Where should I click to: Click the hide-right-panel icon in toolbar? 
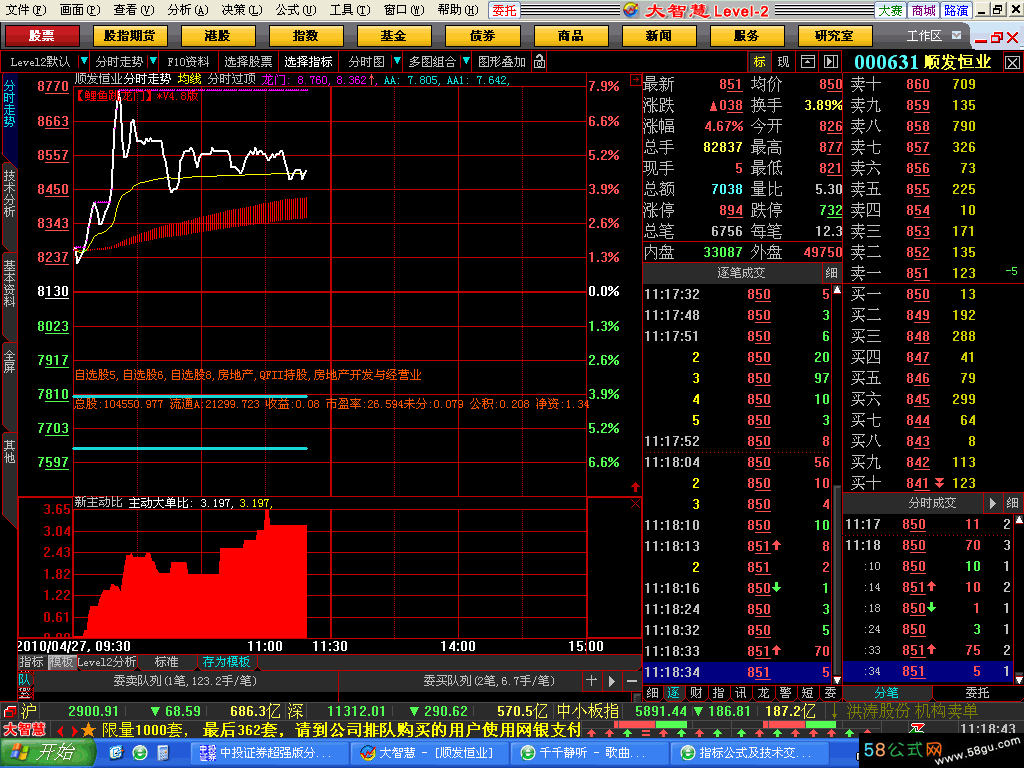[x=831, y=62]
